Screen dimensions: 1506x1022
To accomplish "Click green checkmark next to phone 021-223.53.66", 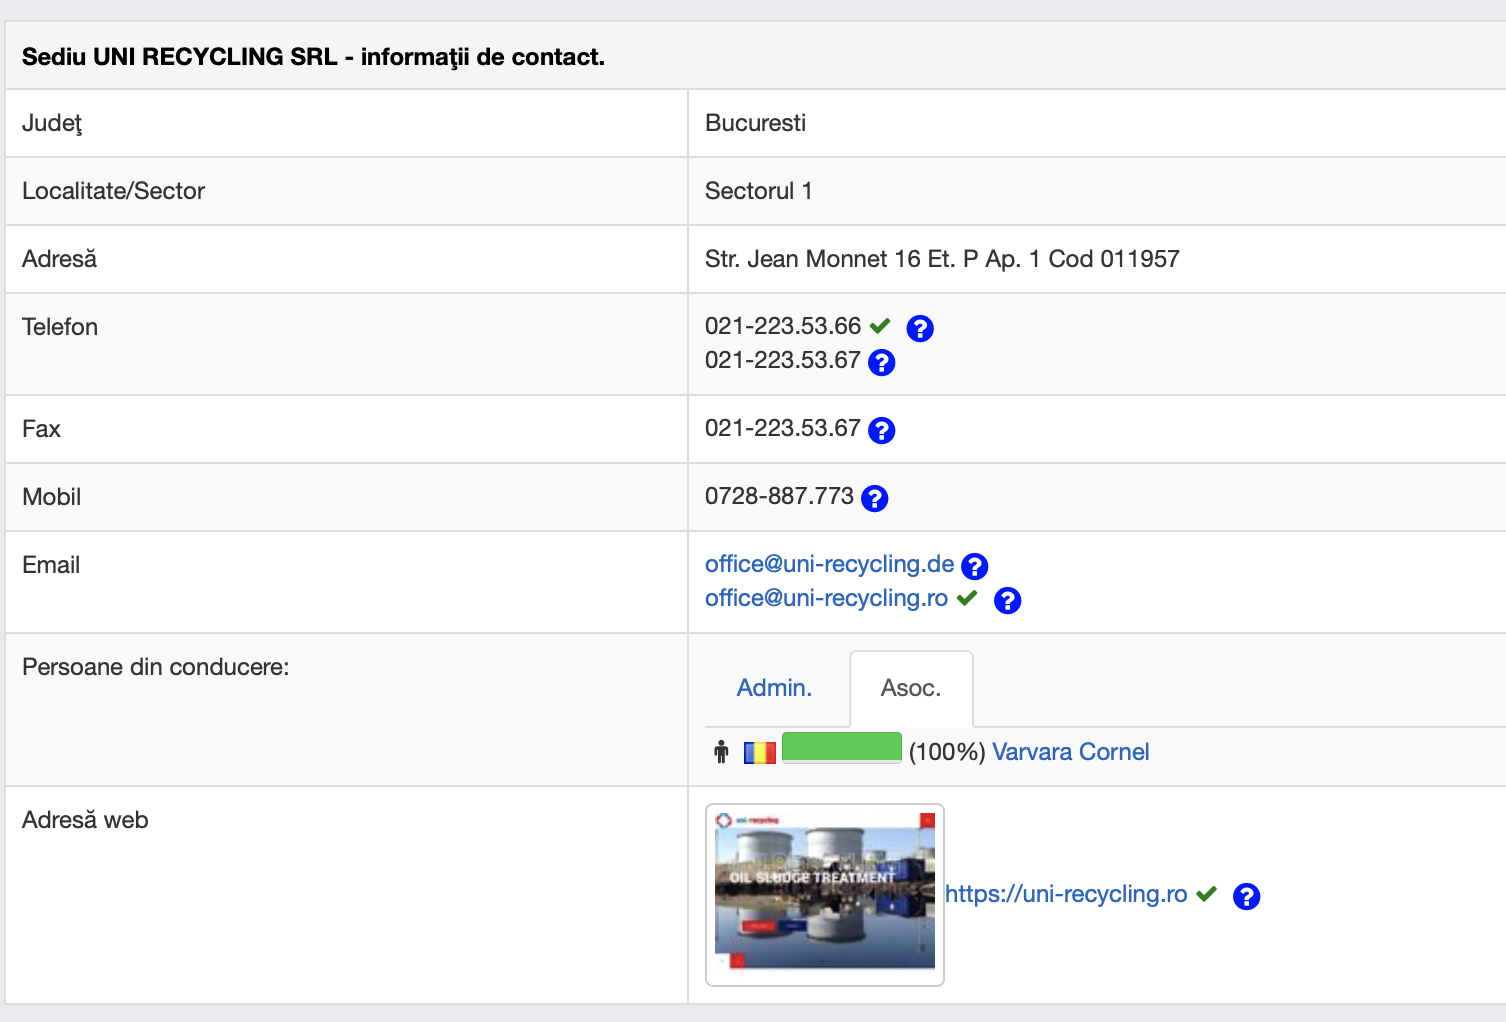I will click(x=880, y=326).
